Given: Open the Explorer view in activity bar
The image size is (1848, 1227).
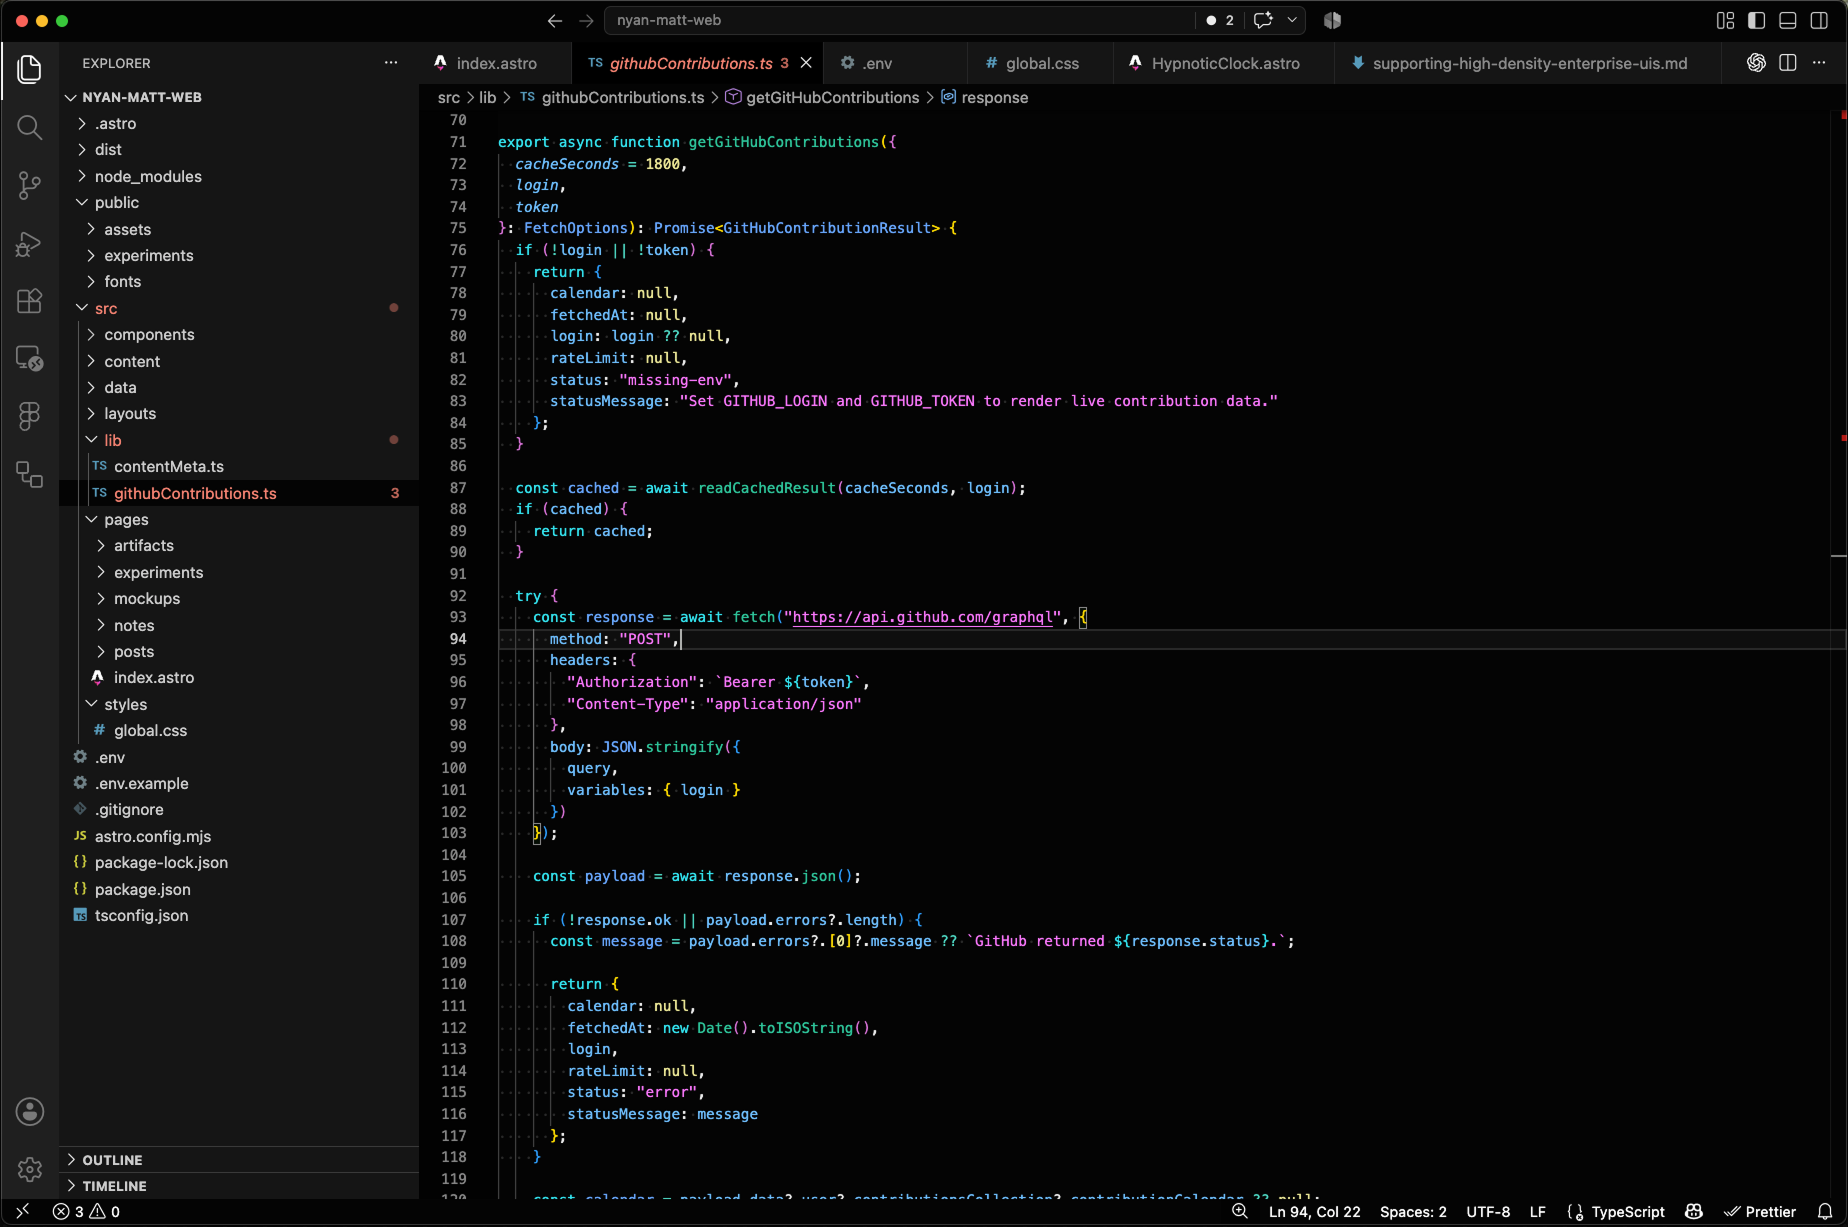Looking at the screenshot, I should [29, 69].
